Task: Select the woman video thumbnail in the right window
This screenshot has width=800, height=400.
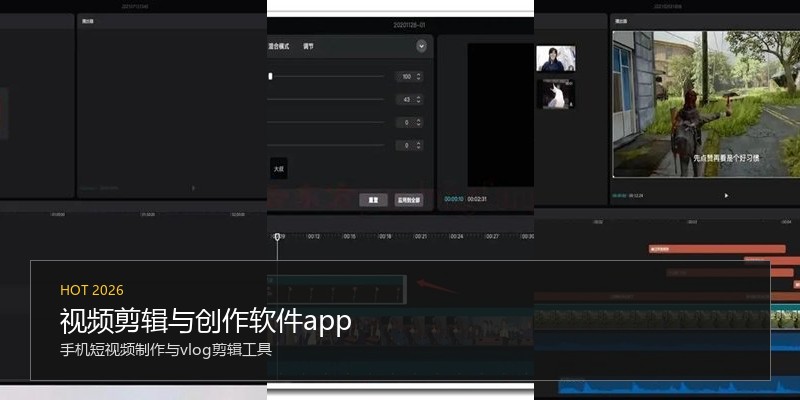Action: [556, 58]
